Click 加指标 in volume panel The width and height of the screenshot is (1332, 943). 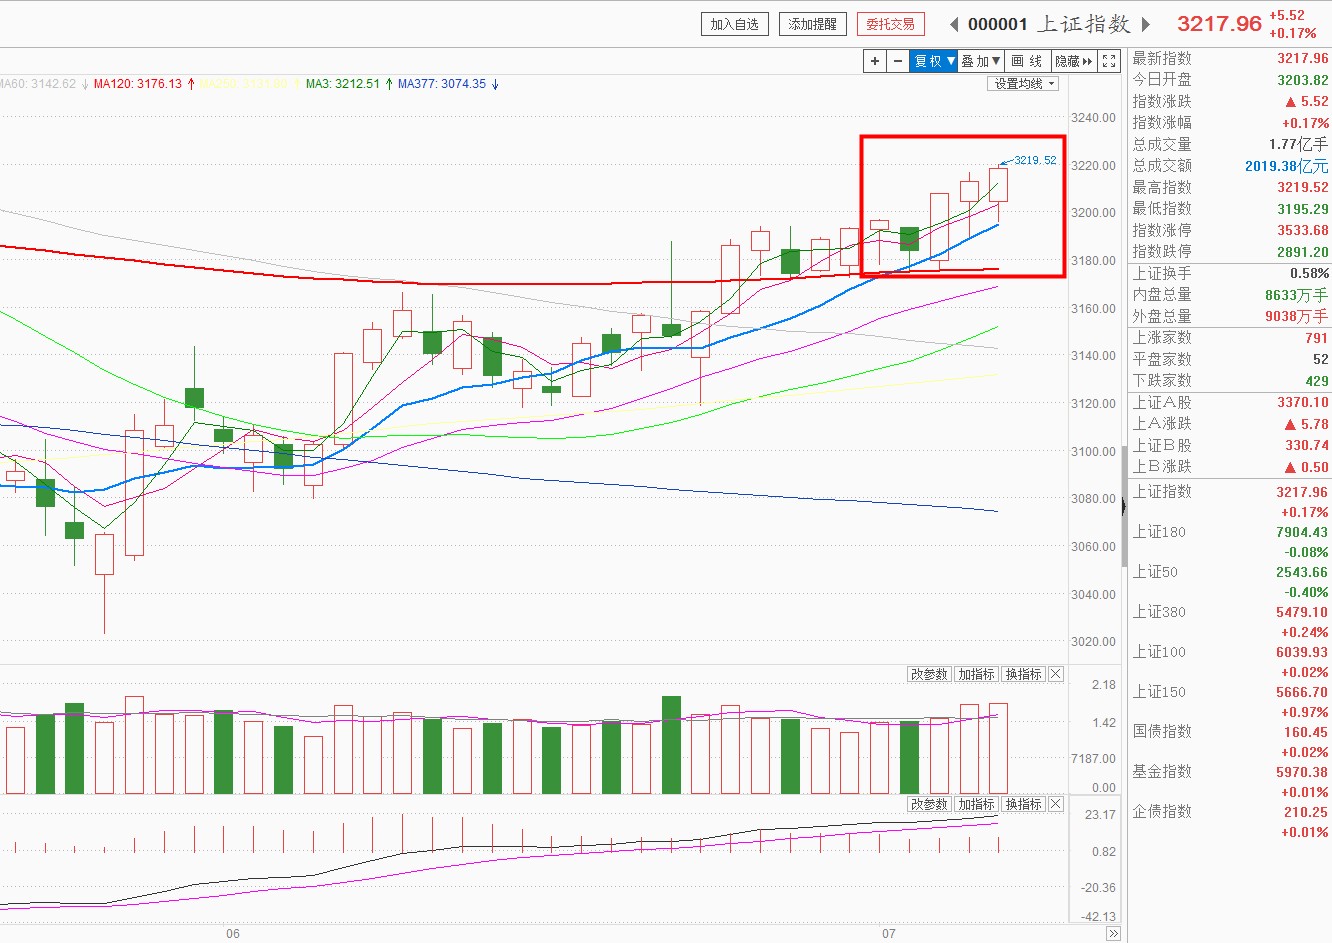976,674
